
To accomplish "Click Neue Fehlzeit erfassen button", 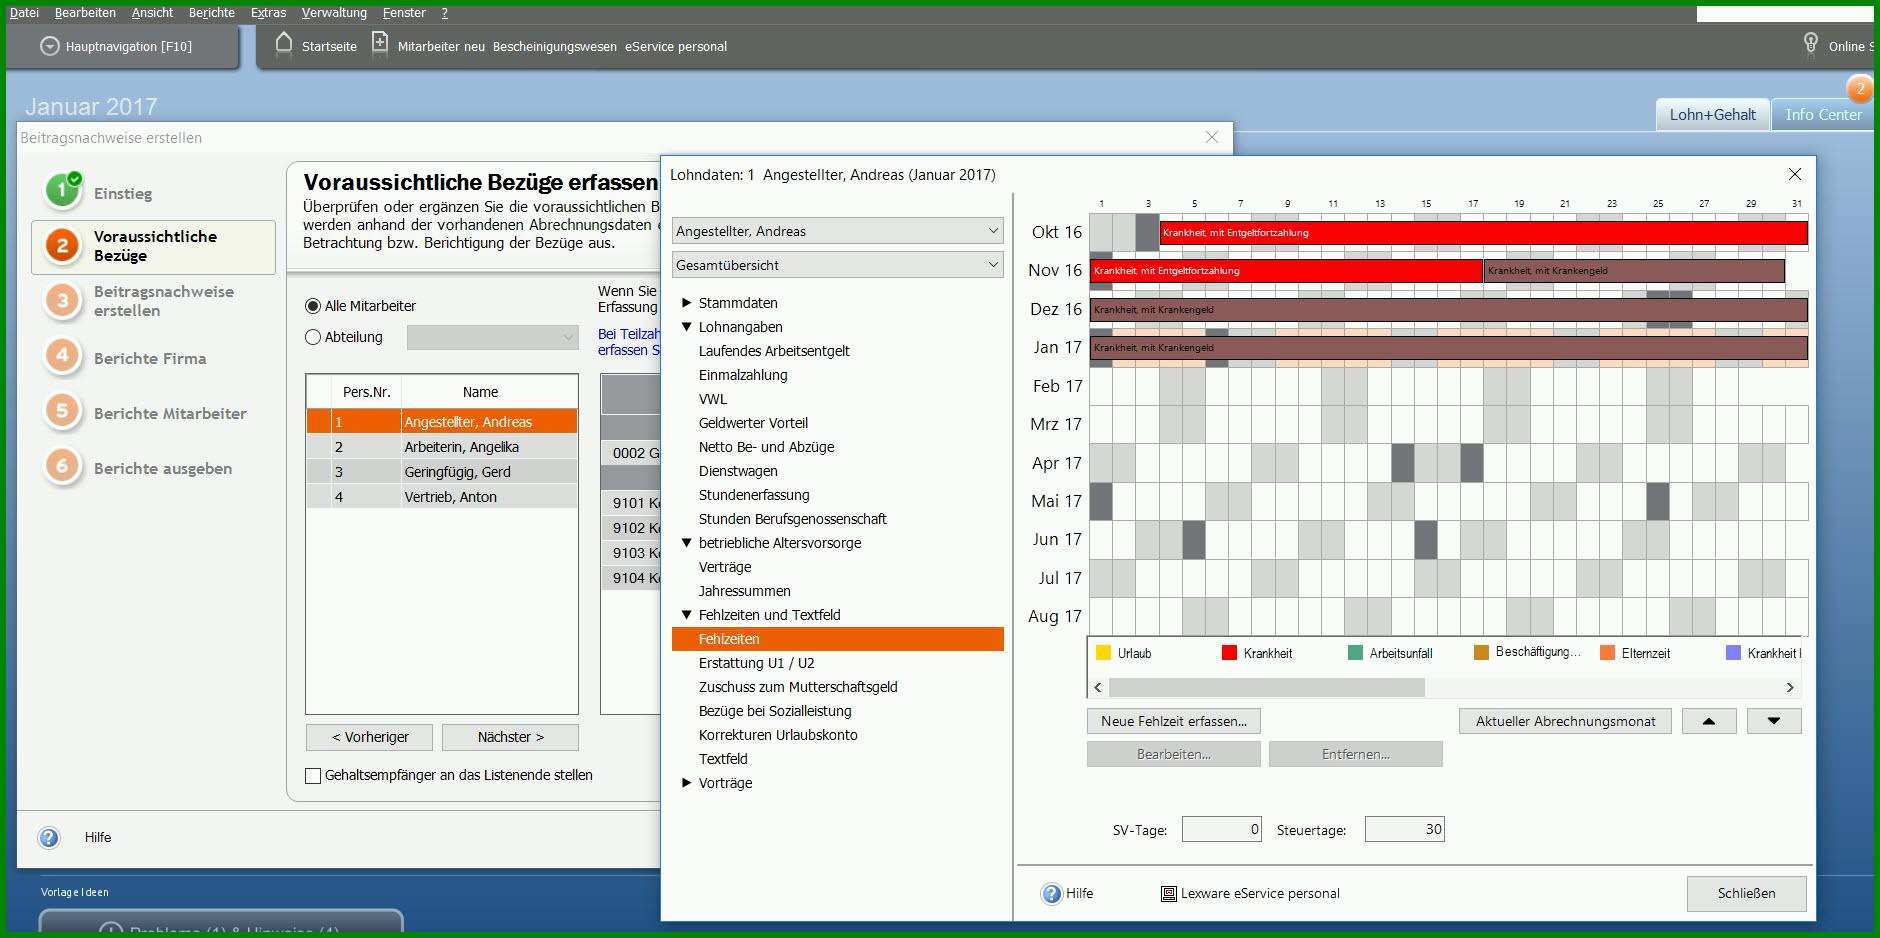I will tap(1174, 721).
